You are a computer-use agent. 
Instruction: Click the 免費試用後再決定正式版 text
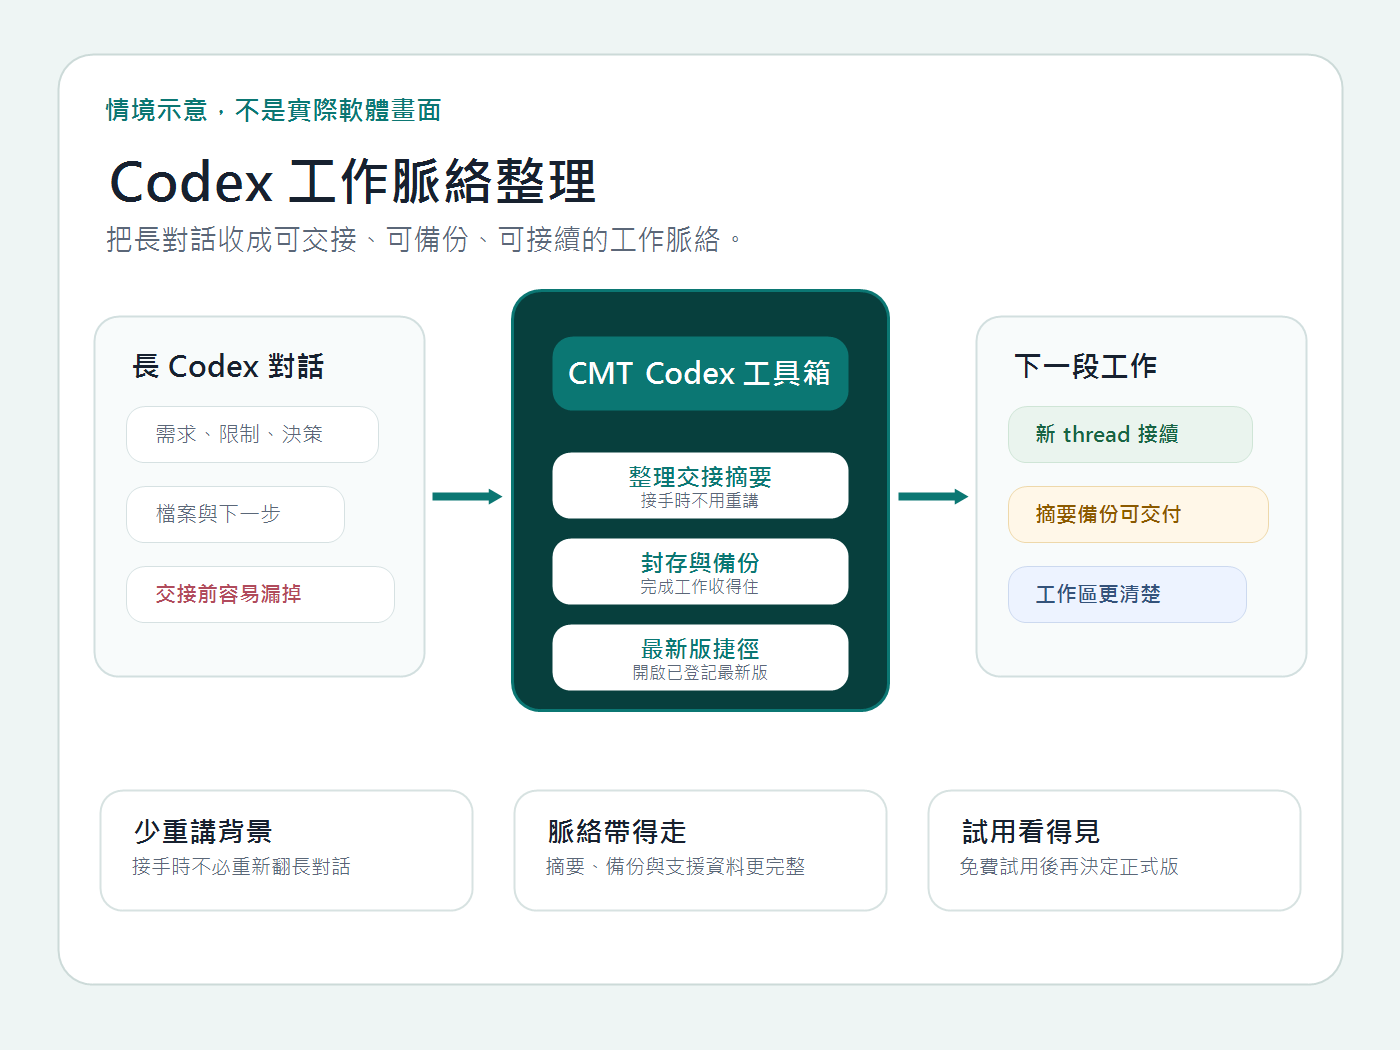1069,867
